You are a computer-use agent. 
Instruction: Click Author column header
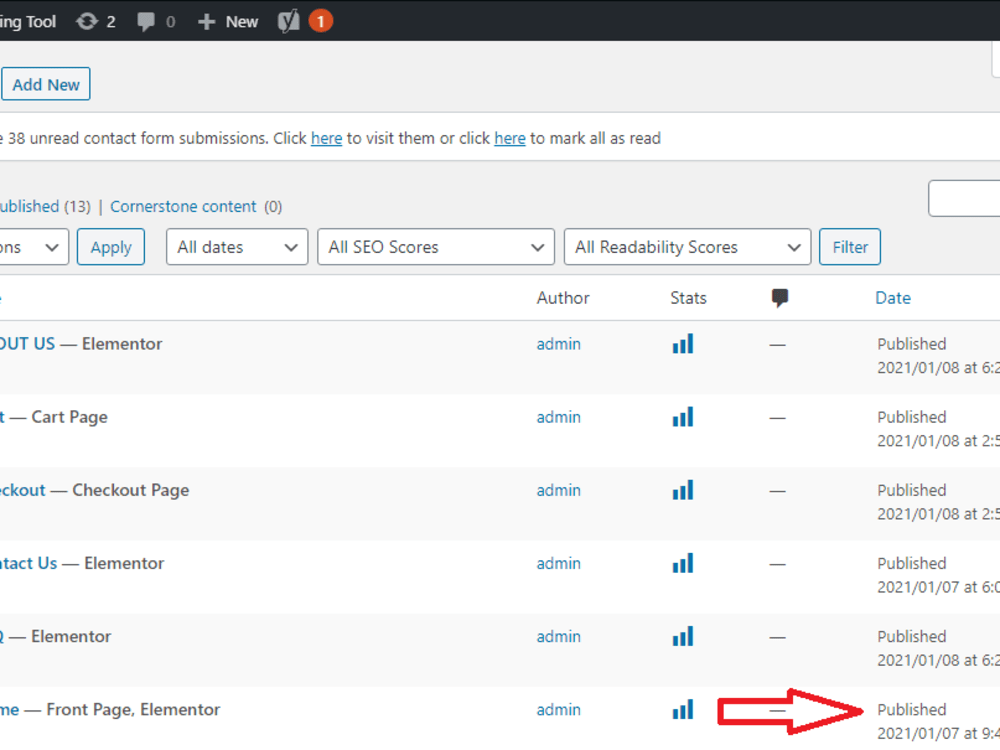[563, 298]
